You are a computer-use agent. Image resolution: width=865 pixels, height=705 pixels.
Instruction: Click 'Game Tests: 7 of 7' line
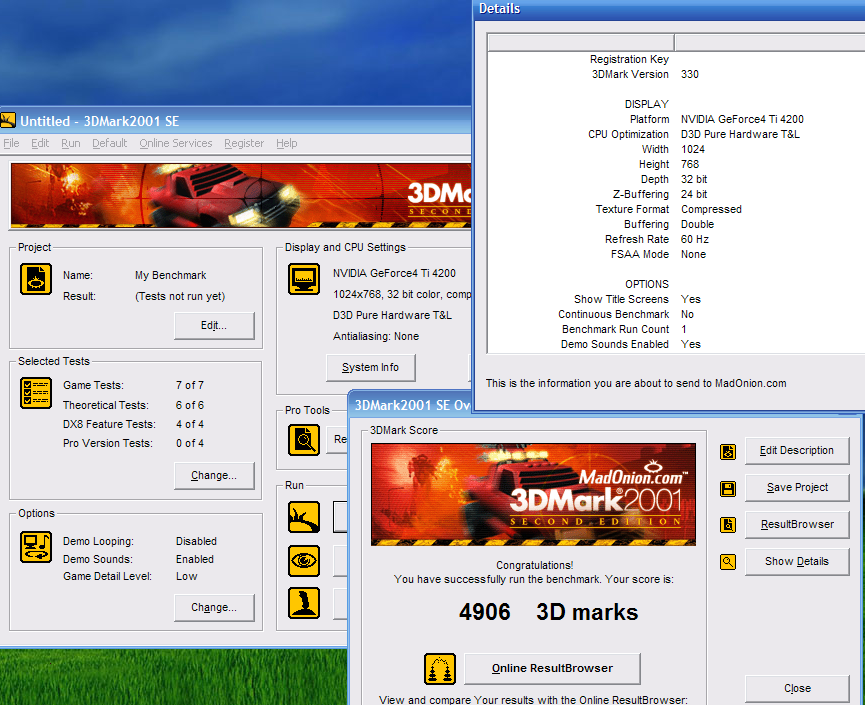134,385
